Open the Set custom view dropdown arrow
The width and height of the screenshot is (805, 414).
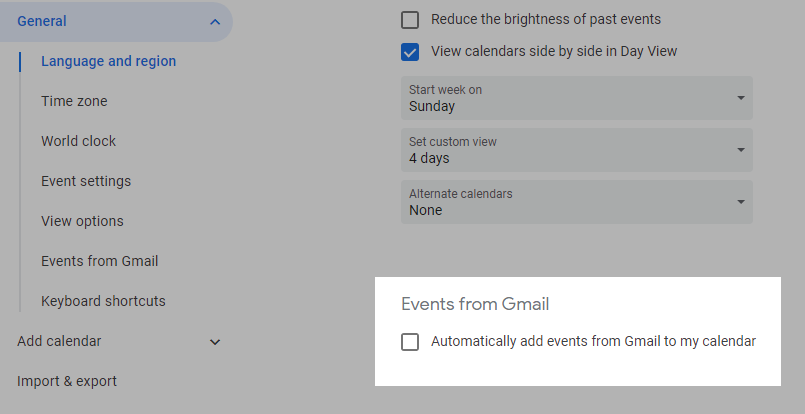click(741, 149)
